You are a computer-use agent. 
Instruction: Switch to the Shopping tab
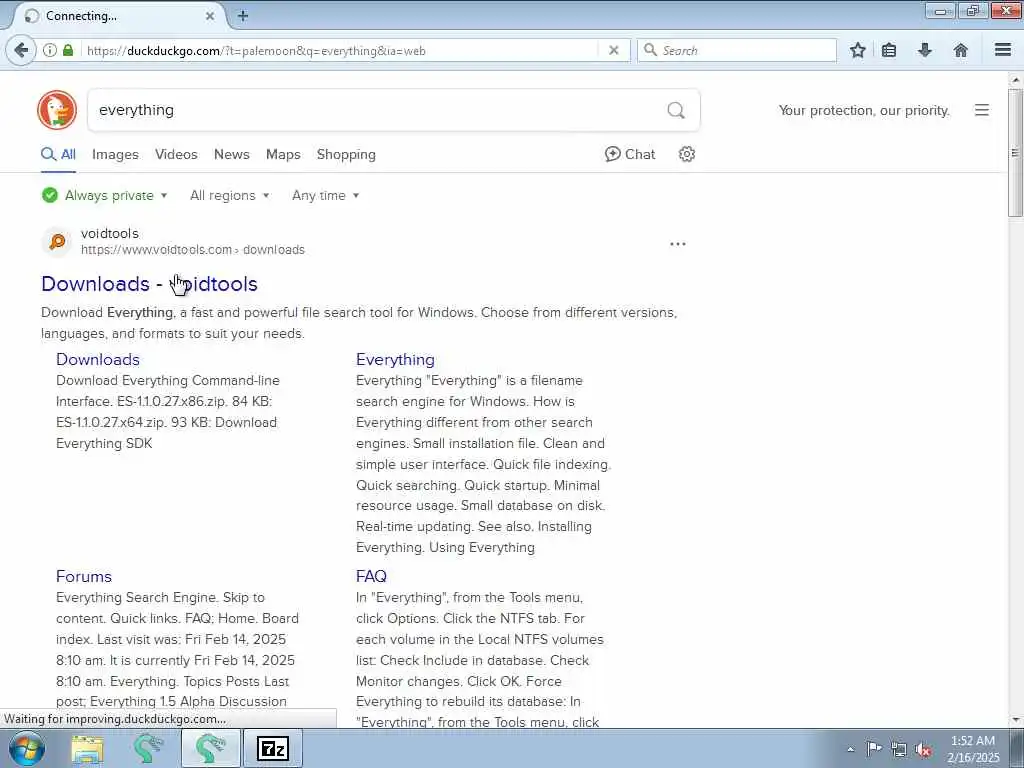pos(346,154)
